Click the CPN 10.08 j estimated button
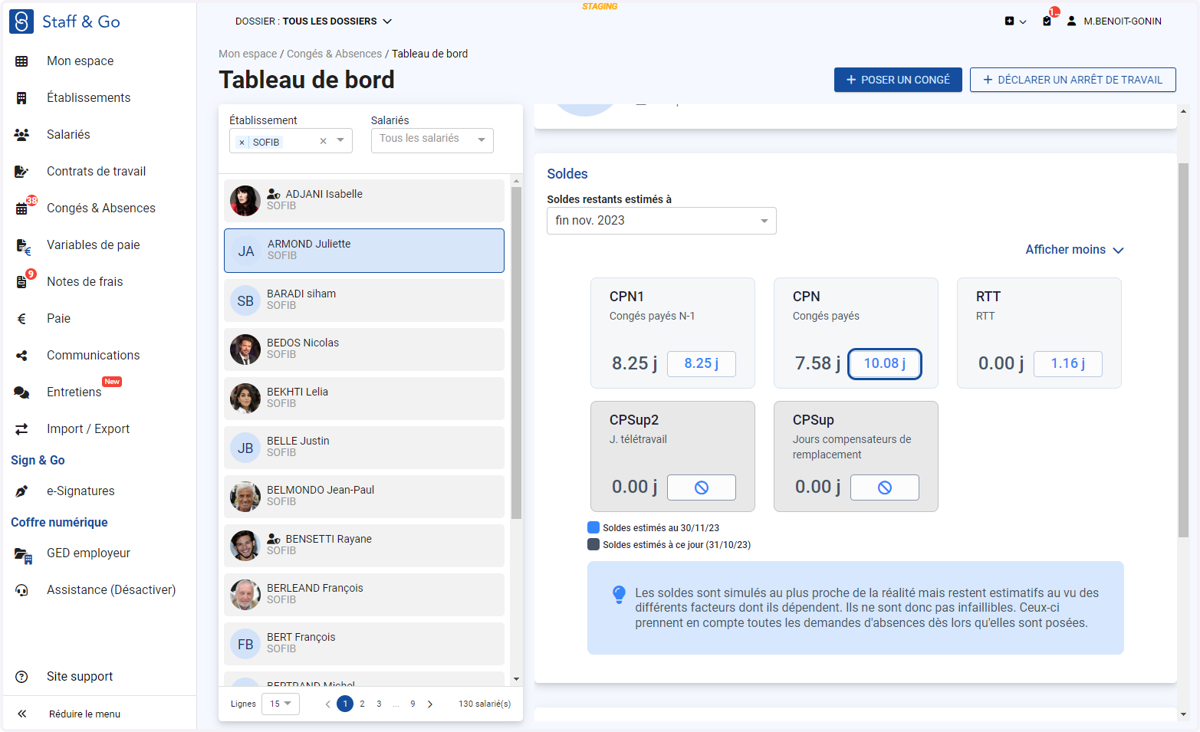The height and width of the screenshot is (732, 1200). tap(885, 364)
